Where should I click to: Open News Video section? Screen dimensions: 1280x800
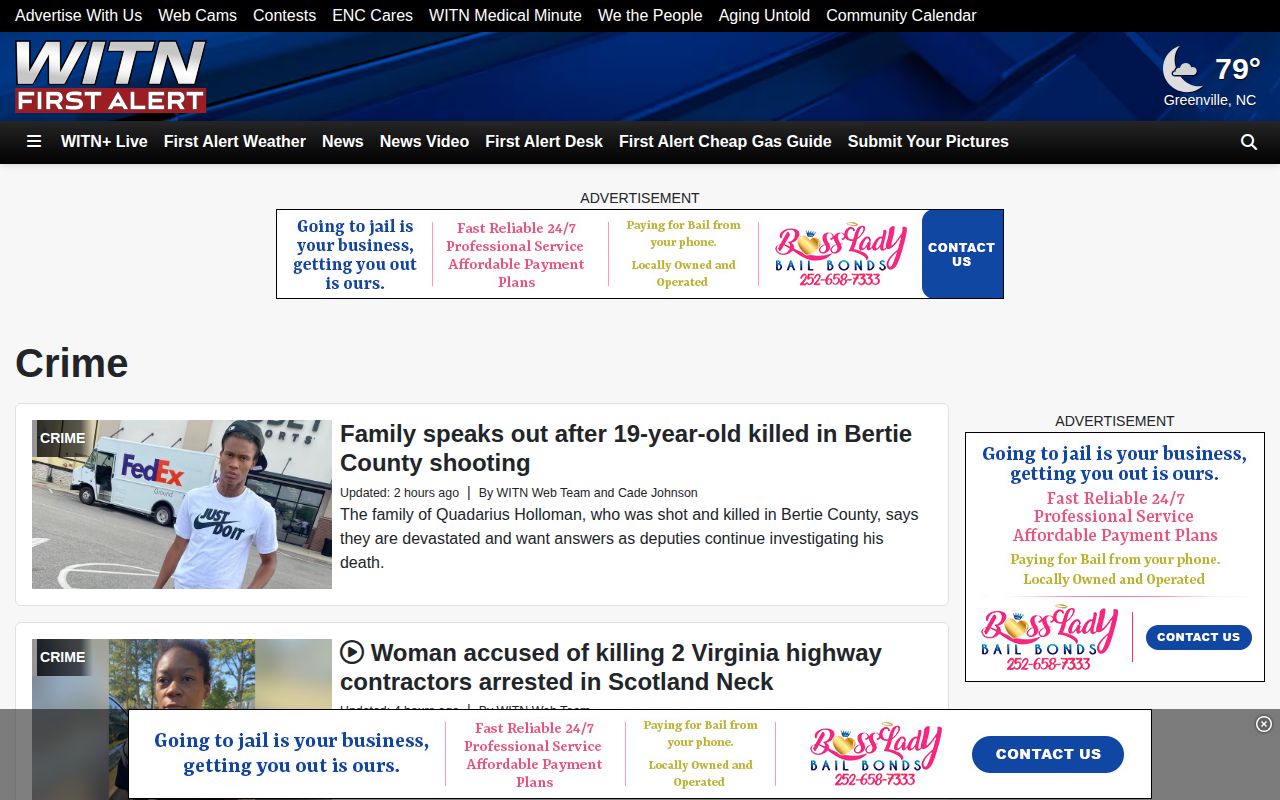pos(424,142)
